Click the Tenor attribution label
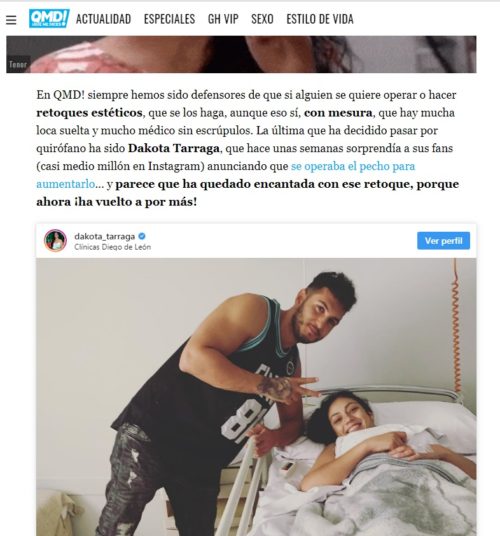Image resolution: width=500 pixels, height=536 pixels. [18, 64]
